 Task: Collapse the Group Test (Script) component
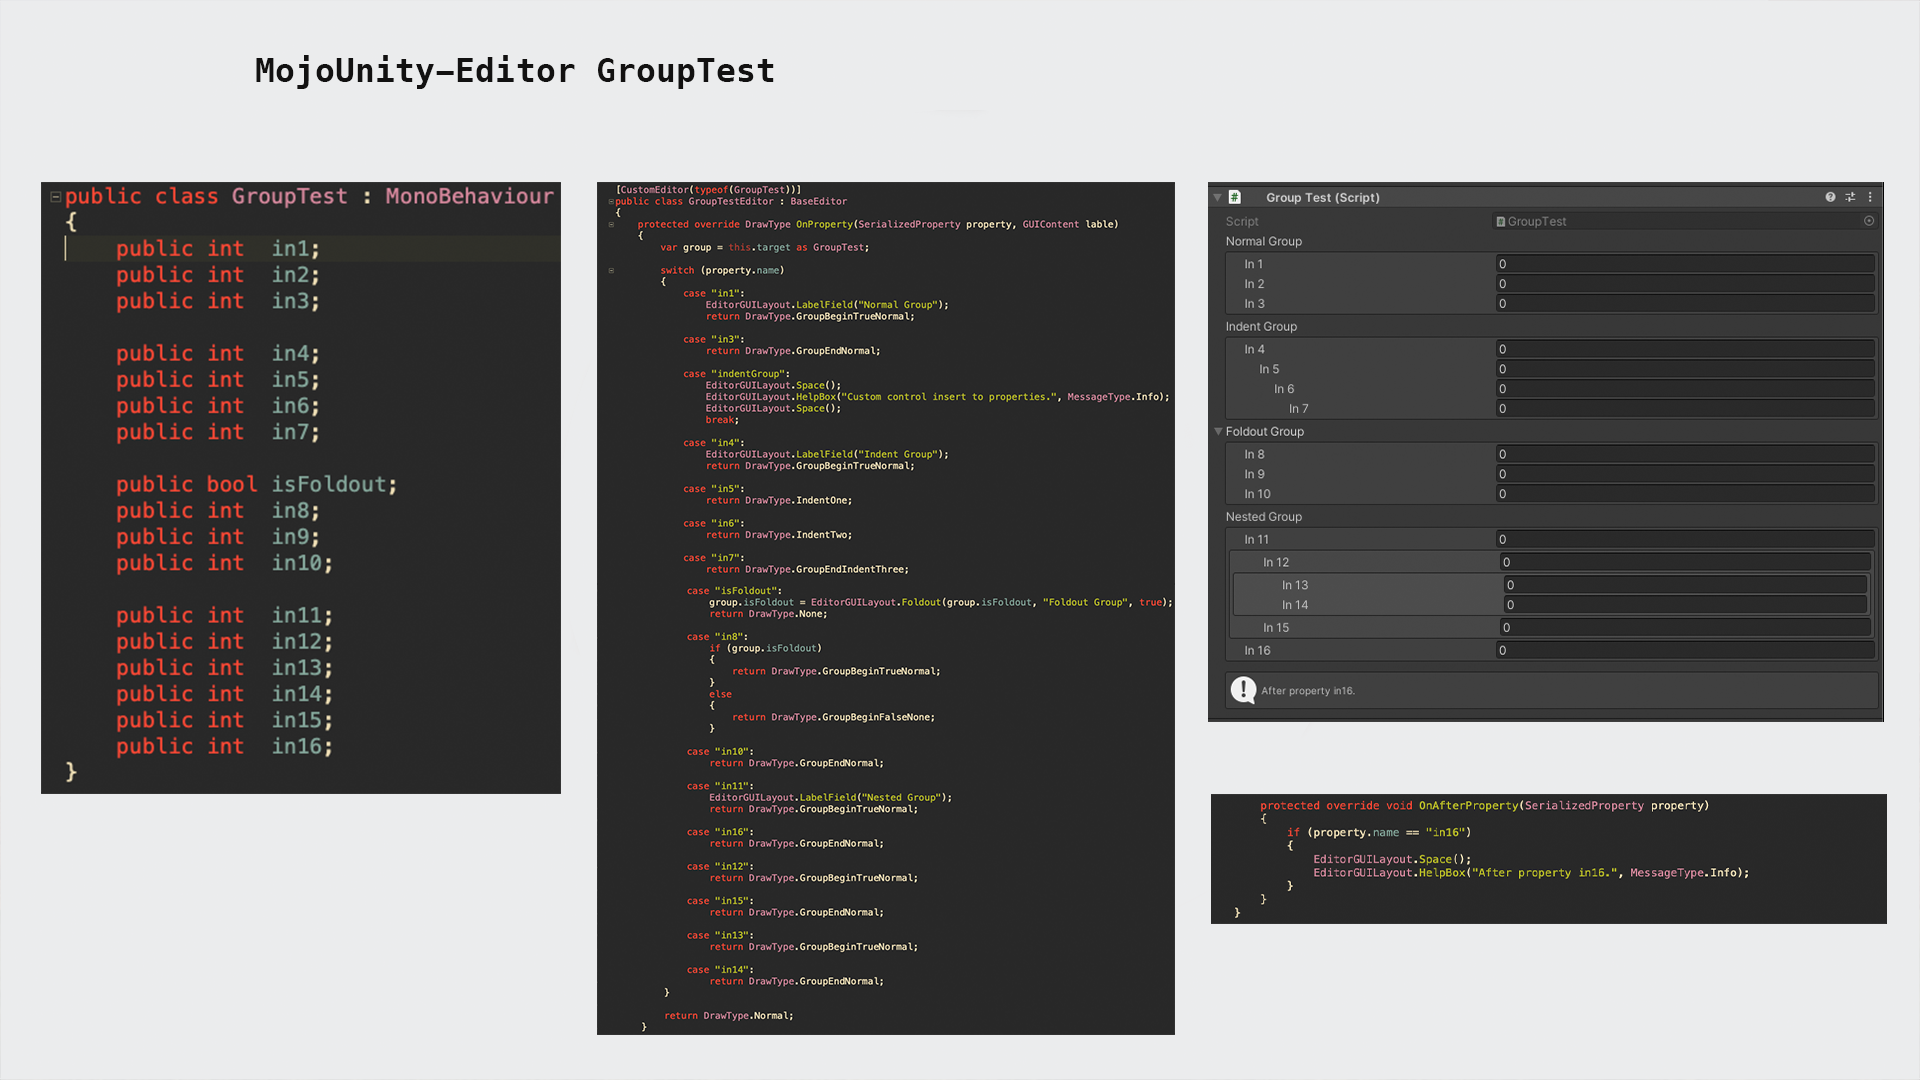tap(1218, 197)
